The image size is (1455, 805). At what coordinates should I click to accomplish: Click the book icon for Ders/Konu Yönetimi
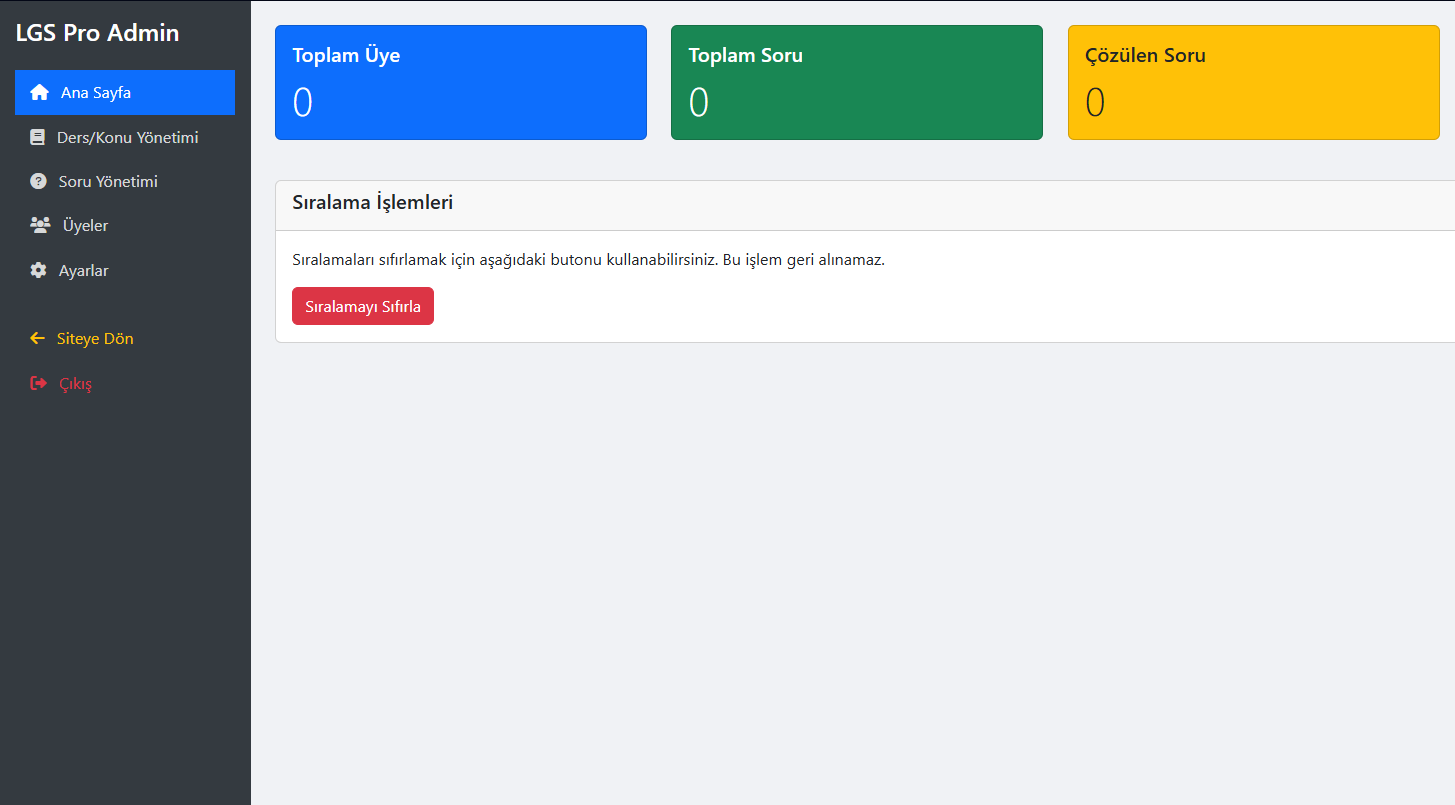38,138
